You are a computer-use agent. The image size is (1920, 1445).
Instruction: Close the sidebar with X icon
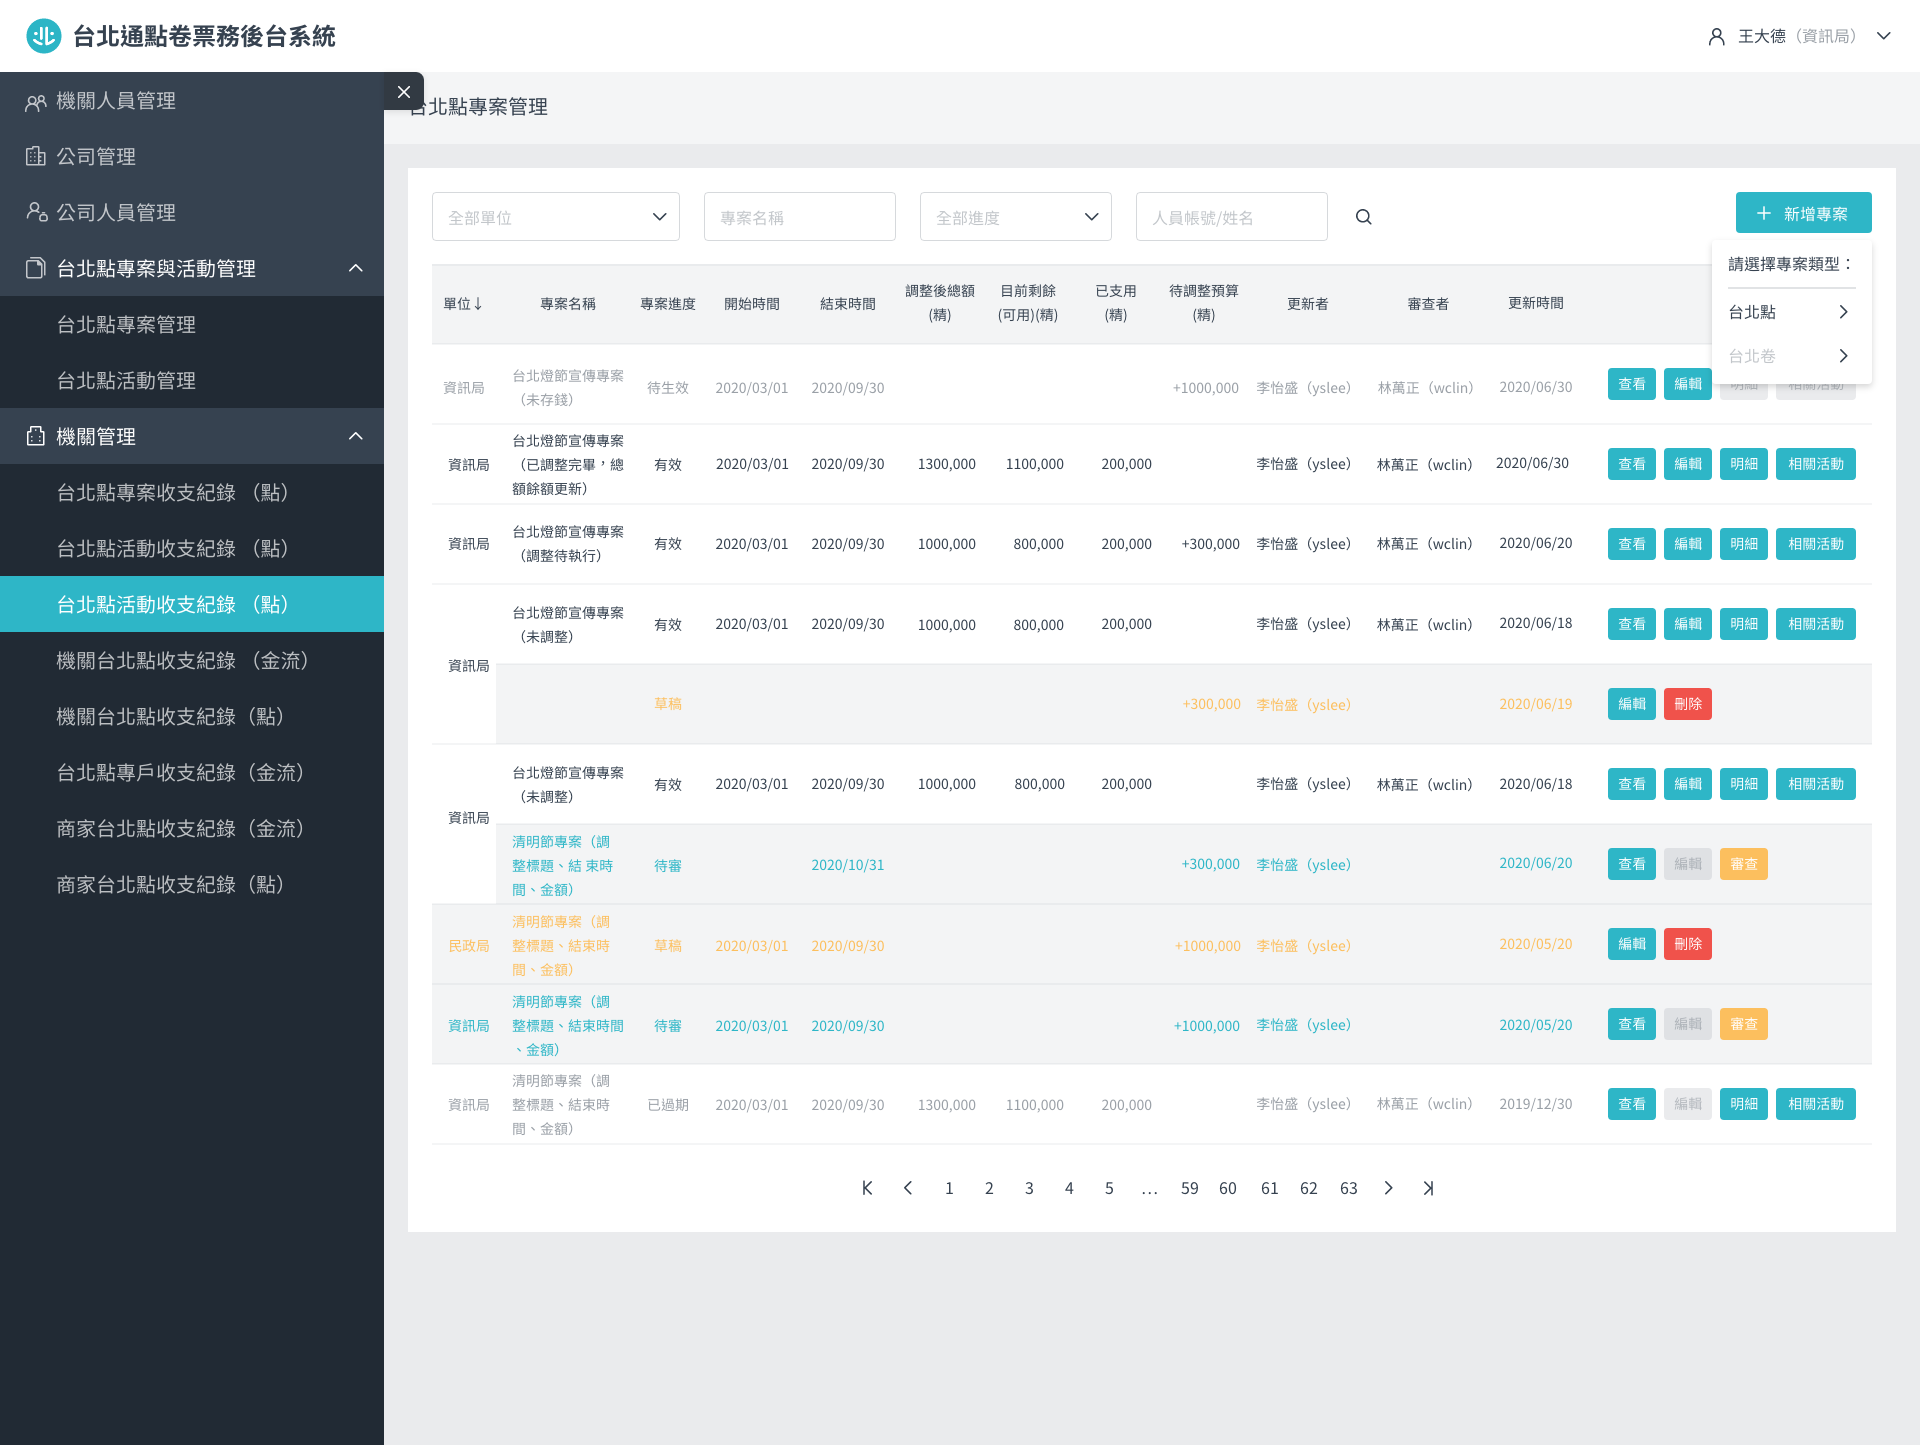[x=403, y=92]
